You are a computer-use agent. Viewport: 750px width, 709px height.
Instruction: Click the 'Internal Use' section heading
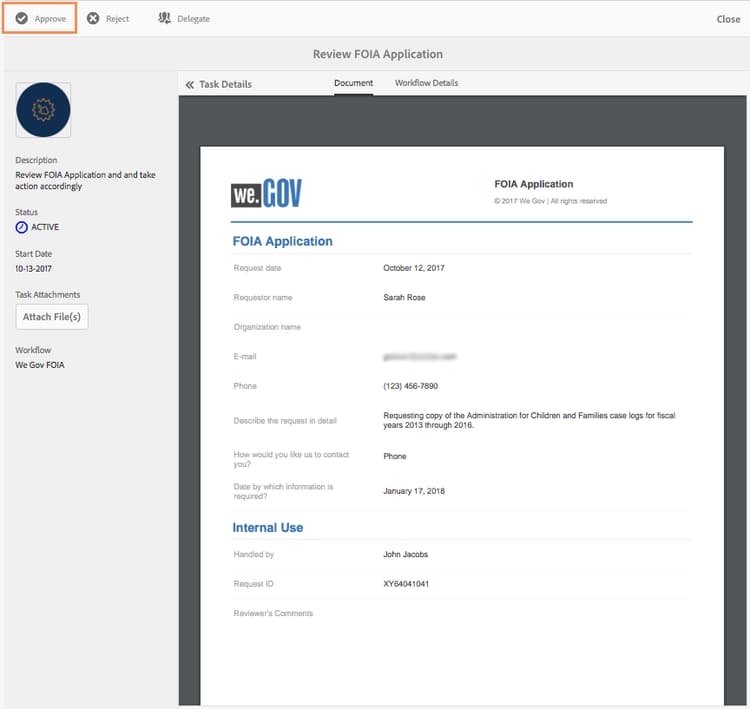pos(268,528)
